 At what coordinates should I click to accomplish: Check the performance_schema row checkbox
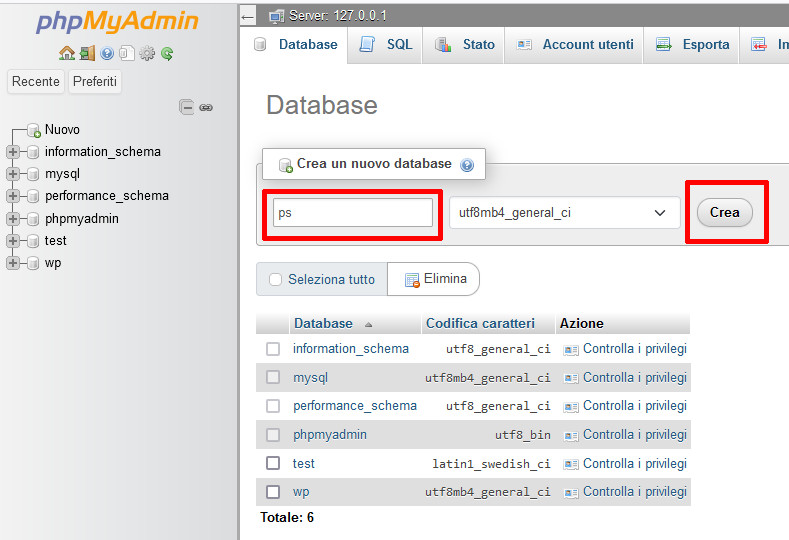(x=273, y=406)
